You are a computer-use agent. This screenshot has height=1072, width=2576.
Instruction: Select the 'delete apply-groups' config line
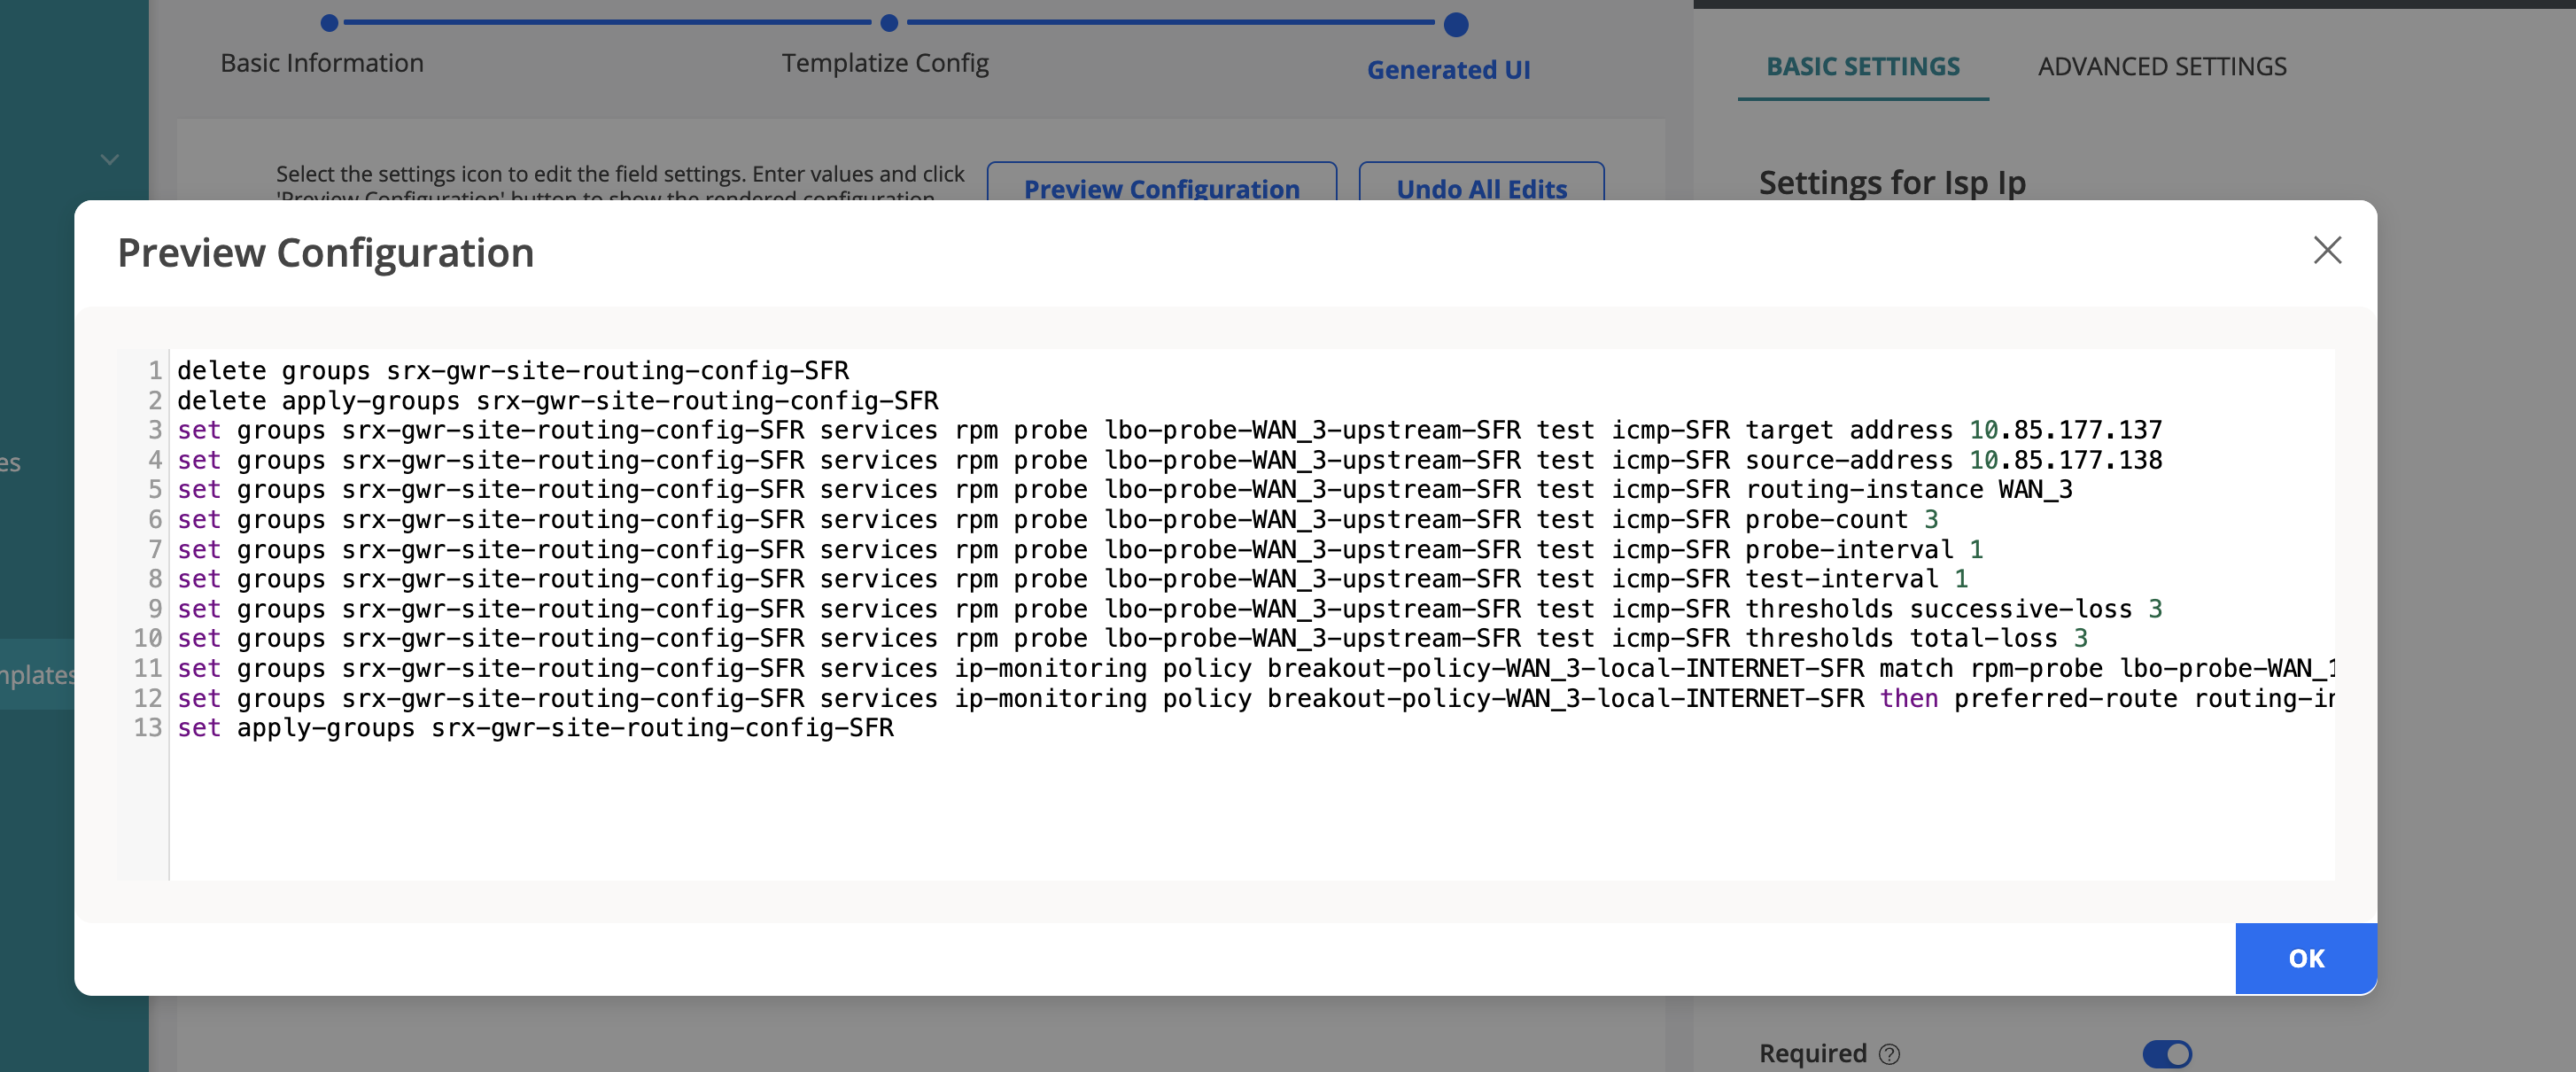[x=558, y=401]
